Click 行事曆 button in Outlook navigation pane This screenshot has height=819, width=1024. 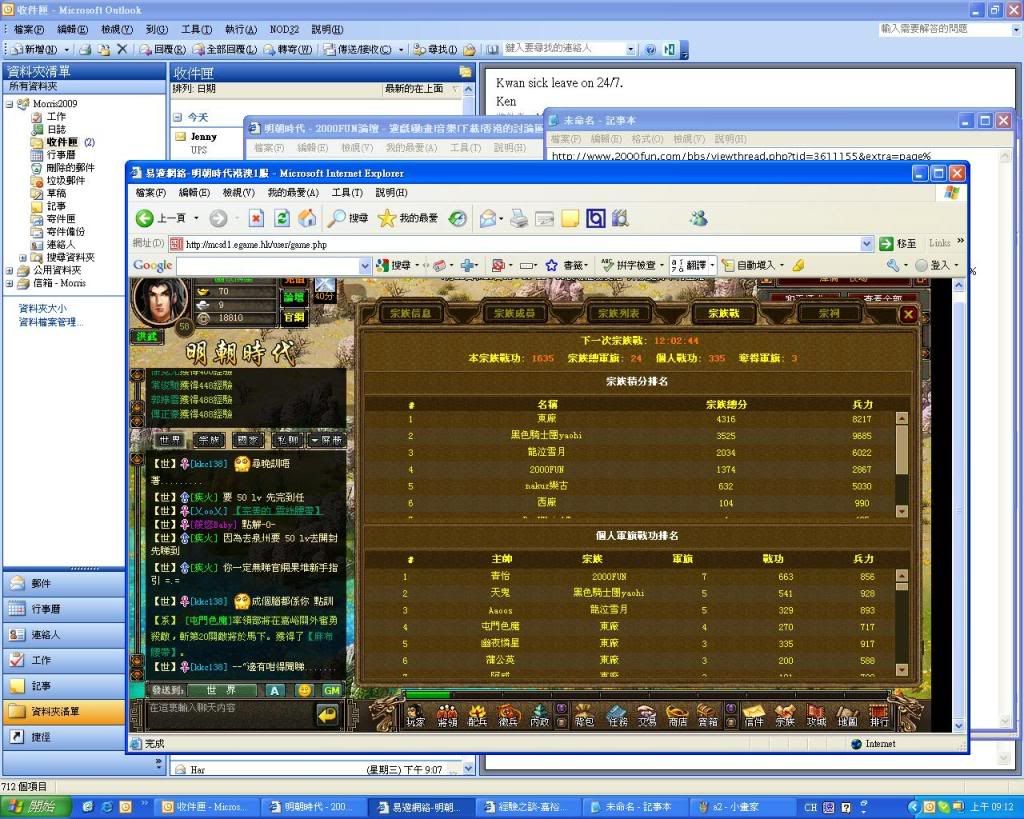64,609
